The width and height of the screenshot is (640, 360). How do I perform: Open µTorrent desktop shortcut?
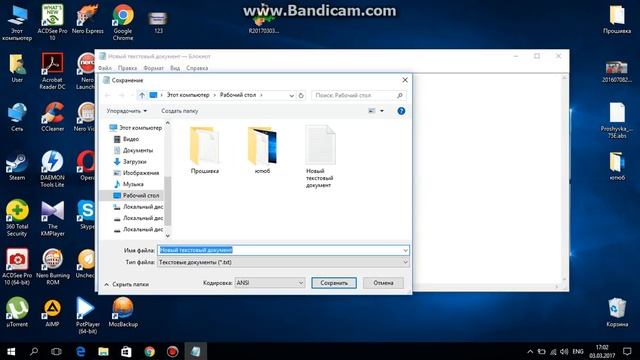tap(17, 312)
